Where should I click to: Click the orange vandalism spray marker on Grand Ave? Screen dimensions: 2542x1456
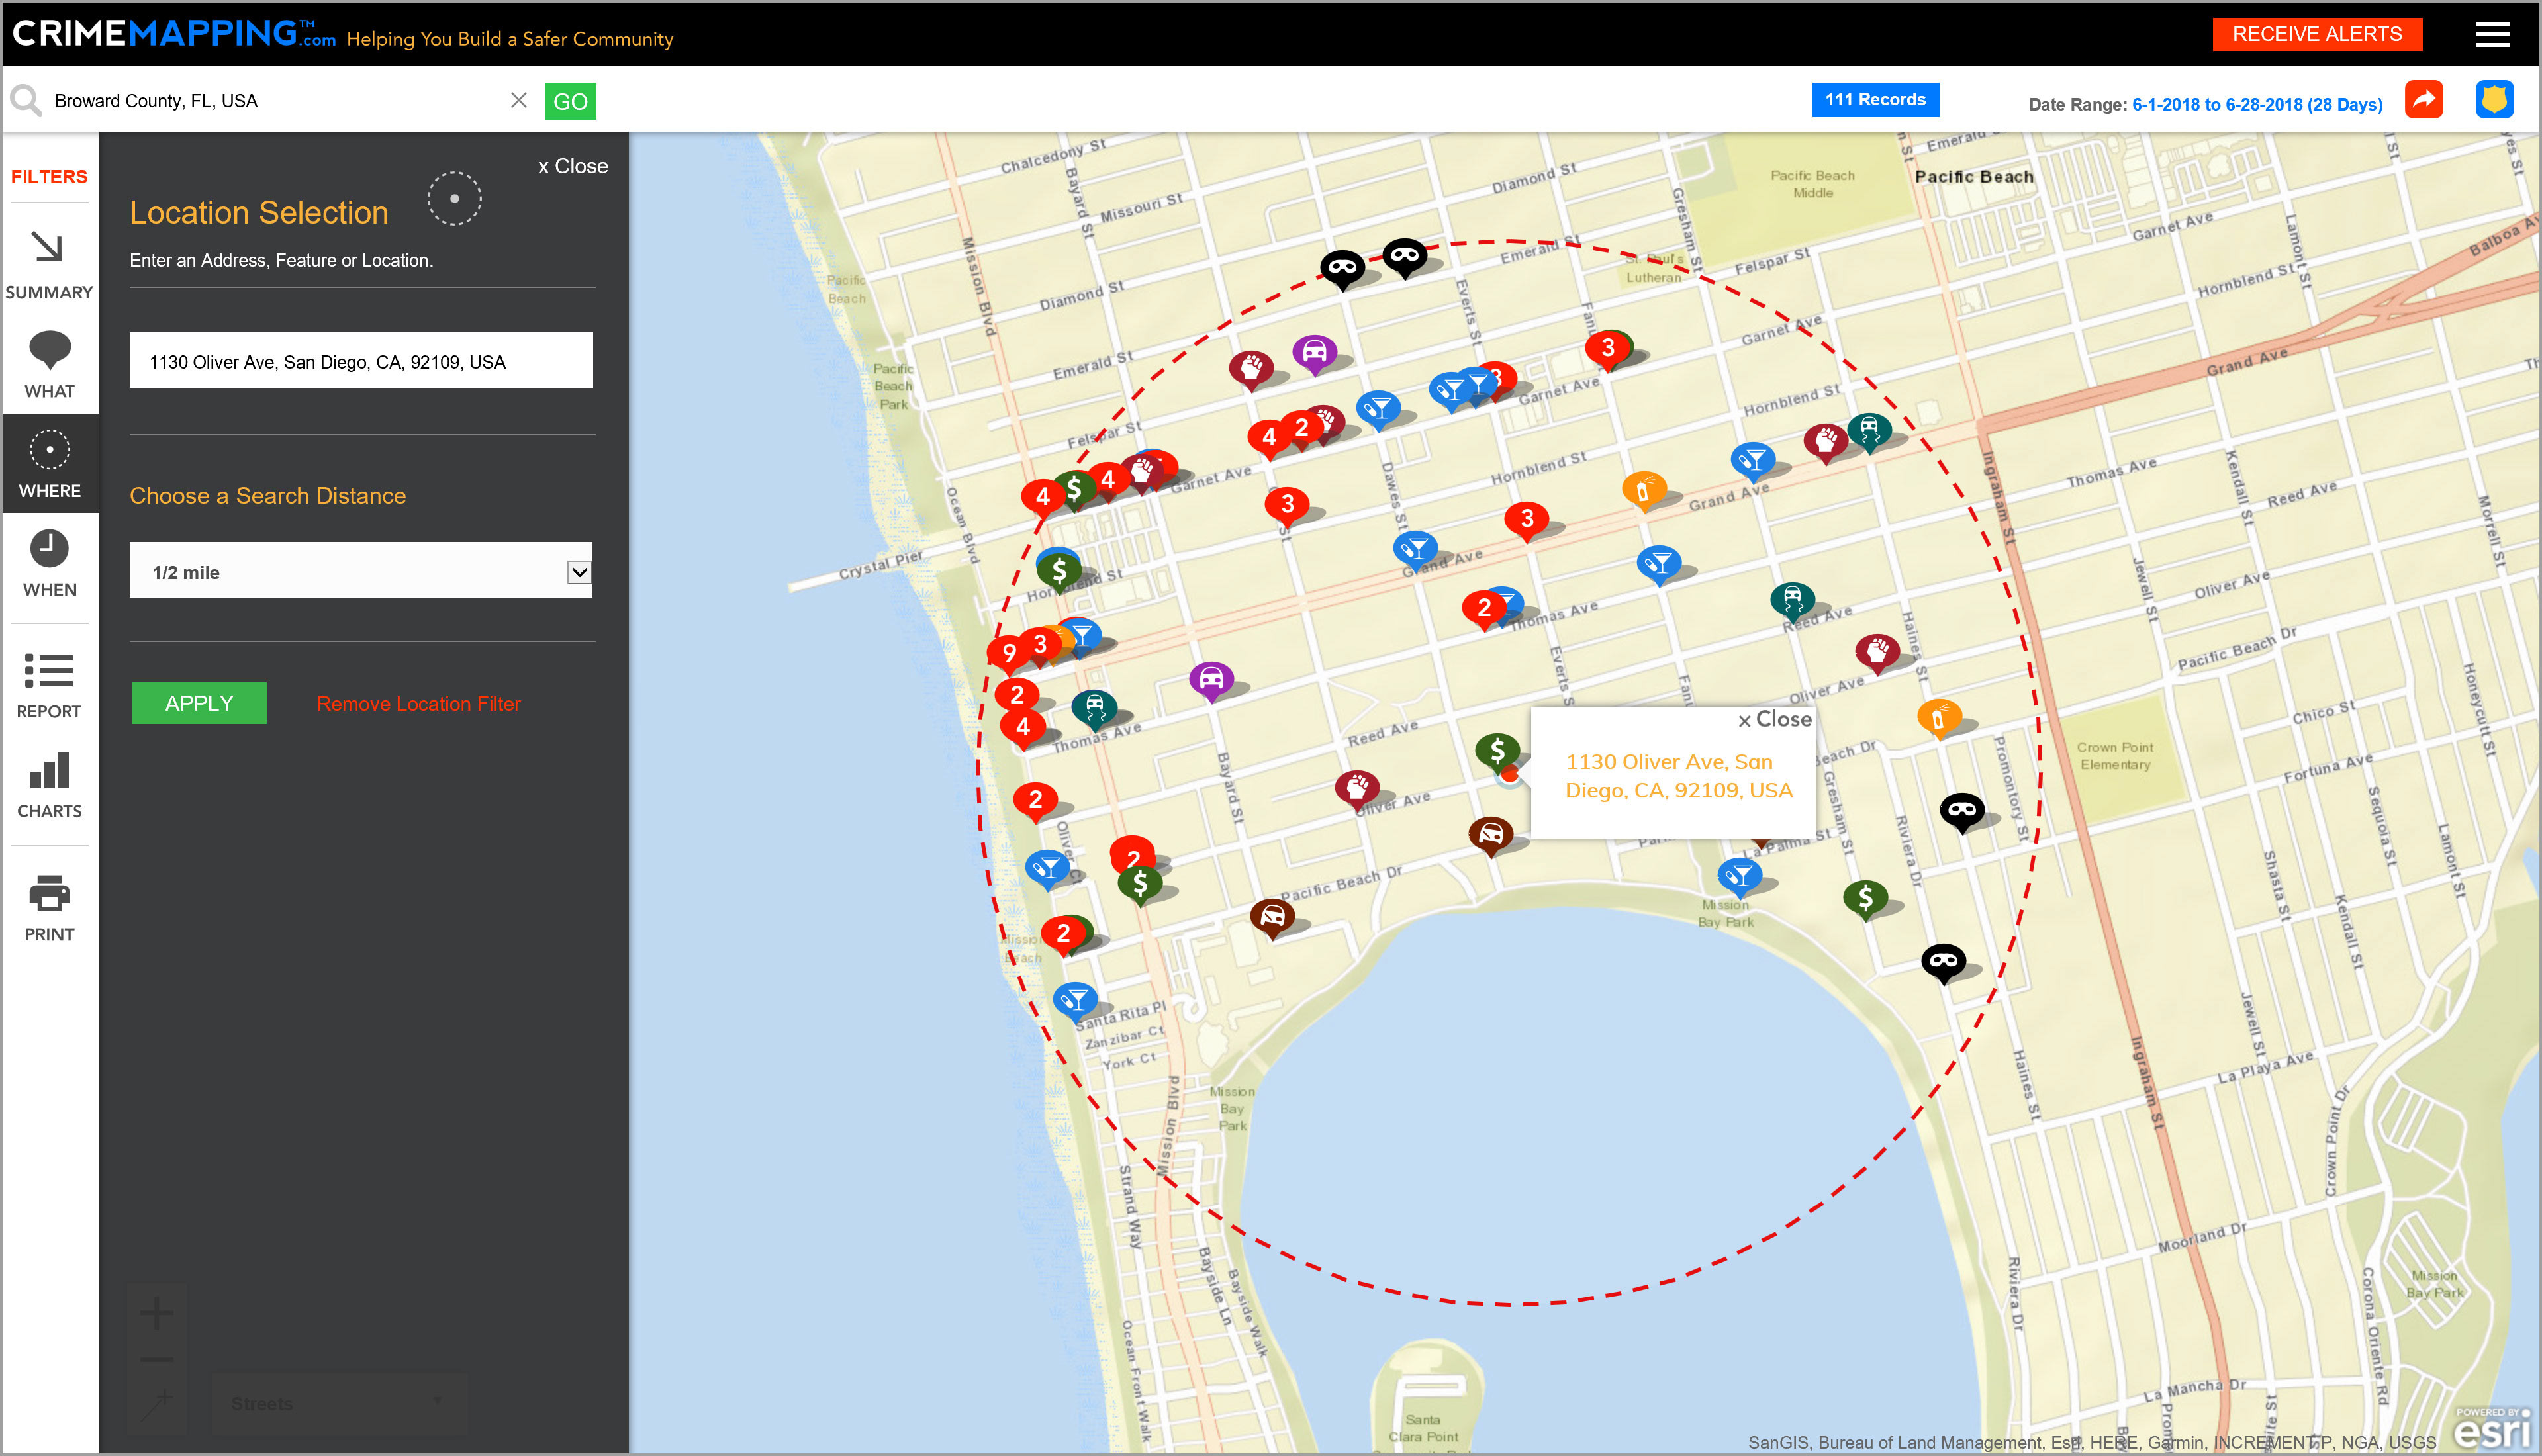(x=1643, y=490)
